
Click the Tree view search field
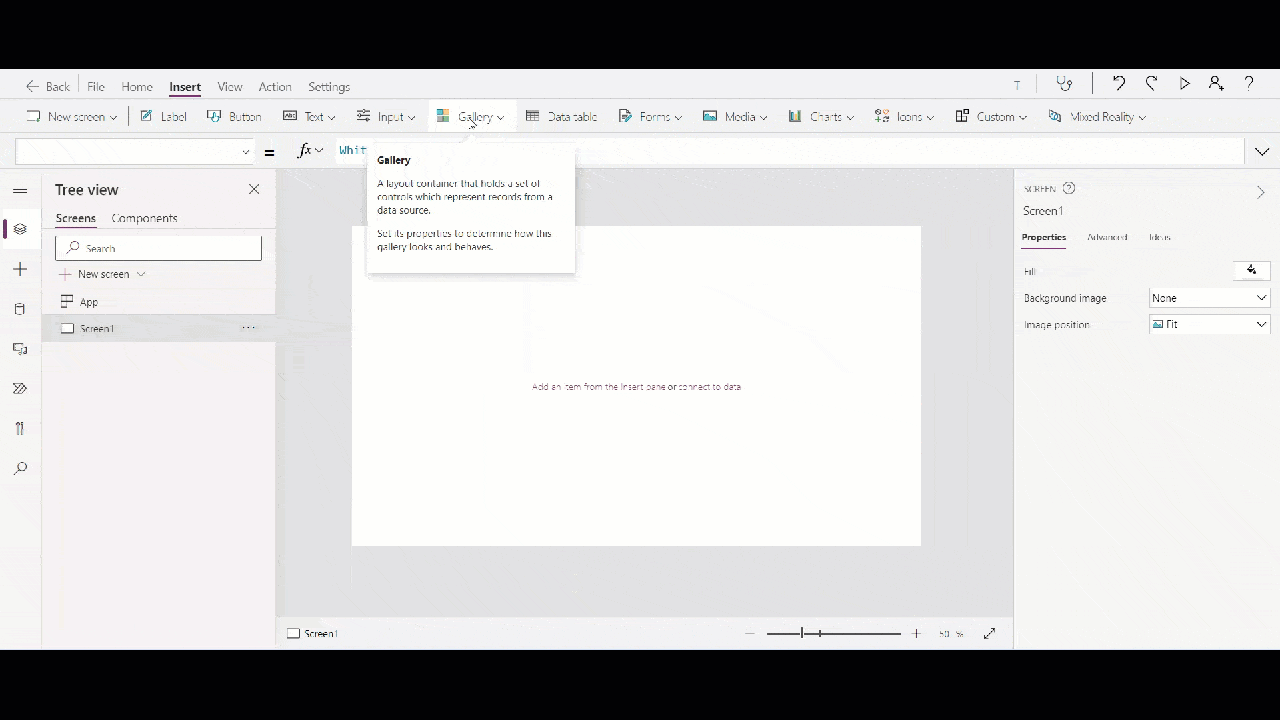click(158, 248)
